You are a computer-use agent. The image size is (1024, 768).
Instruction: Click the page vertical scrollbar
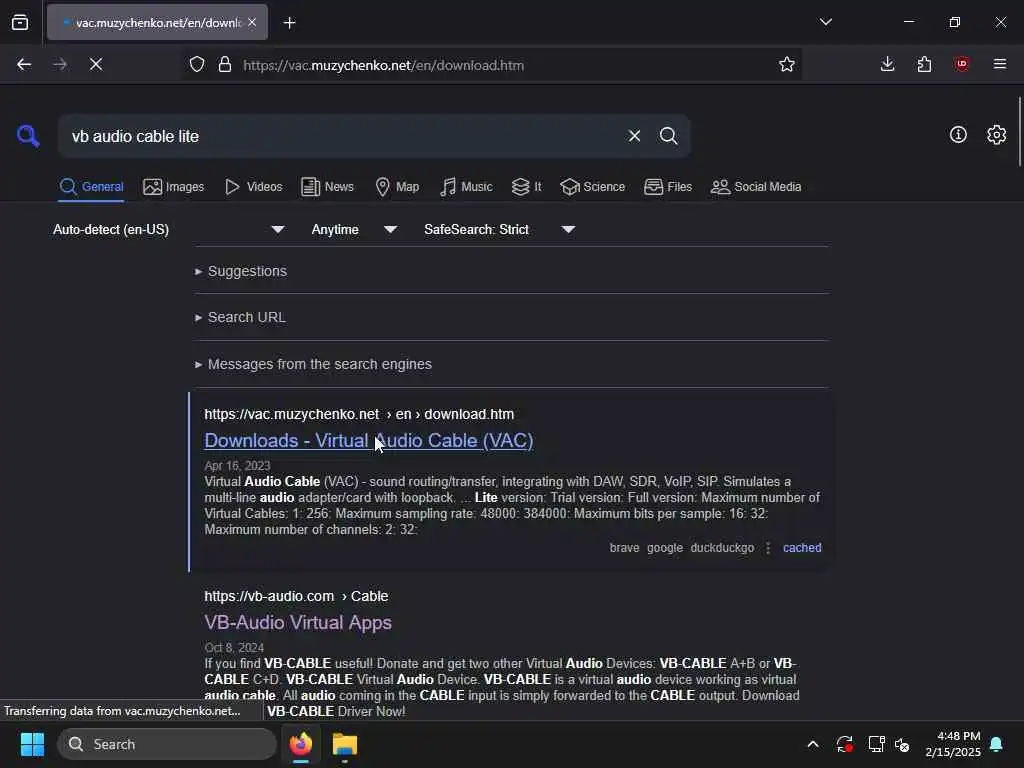pos(1019,131)
